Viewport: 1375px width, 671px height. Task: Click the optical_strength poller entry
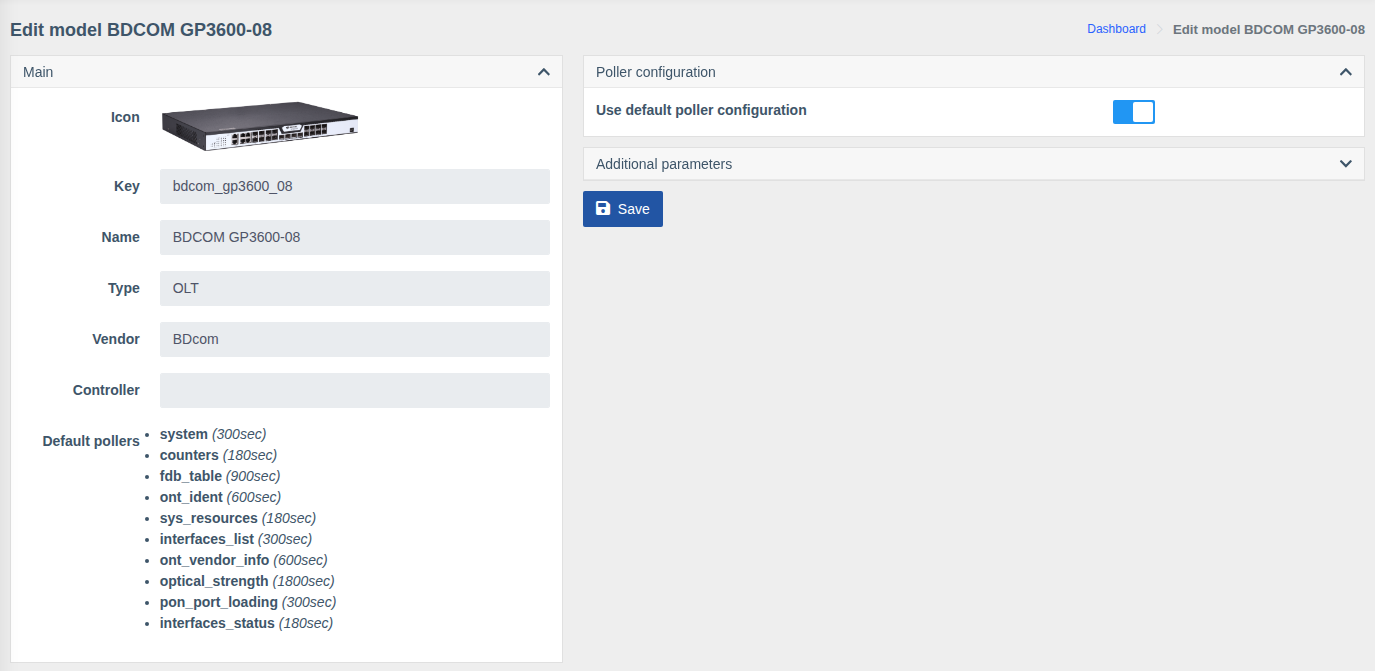247,581
